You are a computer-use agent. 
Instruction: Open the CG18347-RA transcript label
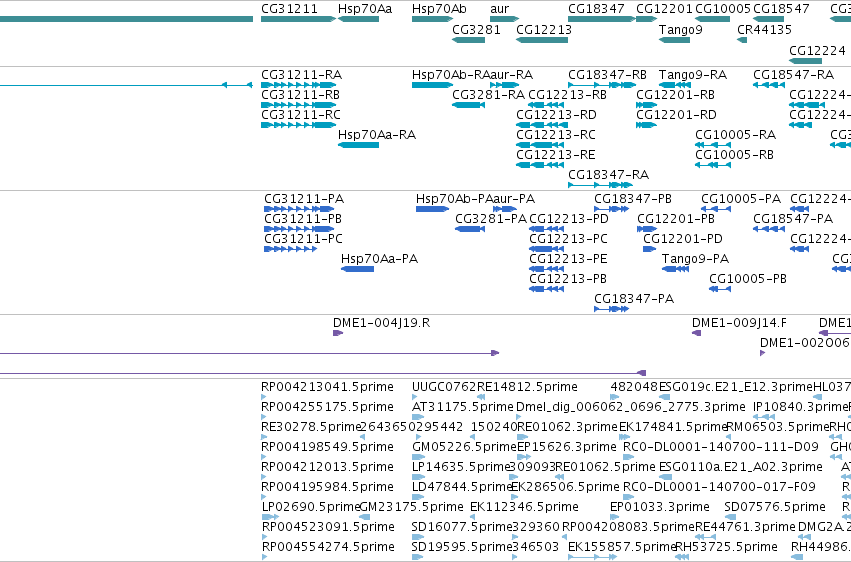click(608, 175)
